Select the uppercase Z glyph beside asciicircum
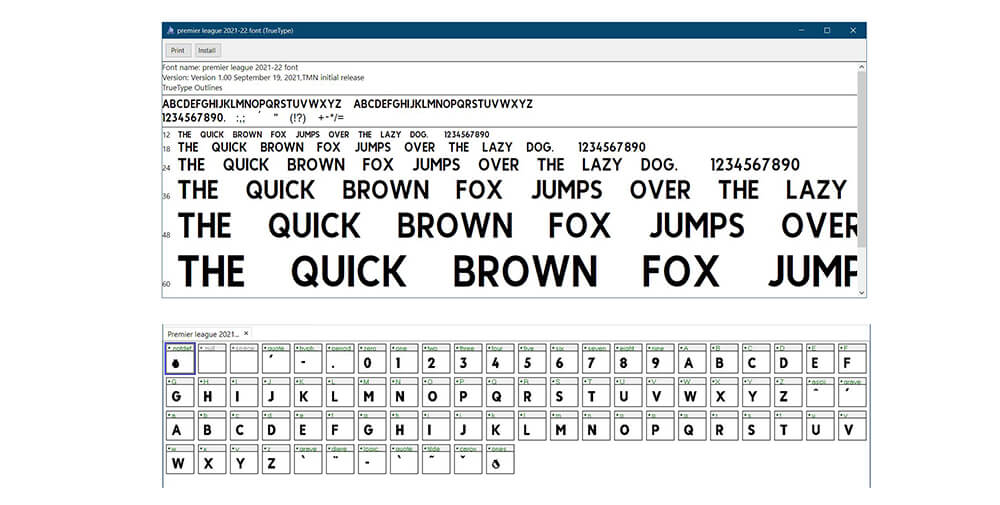 click(x=788, y=392)
